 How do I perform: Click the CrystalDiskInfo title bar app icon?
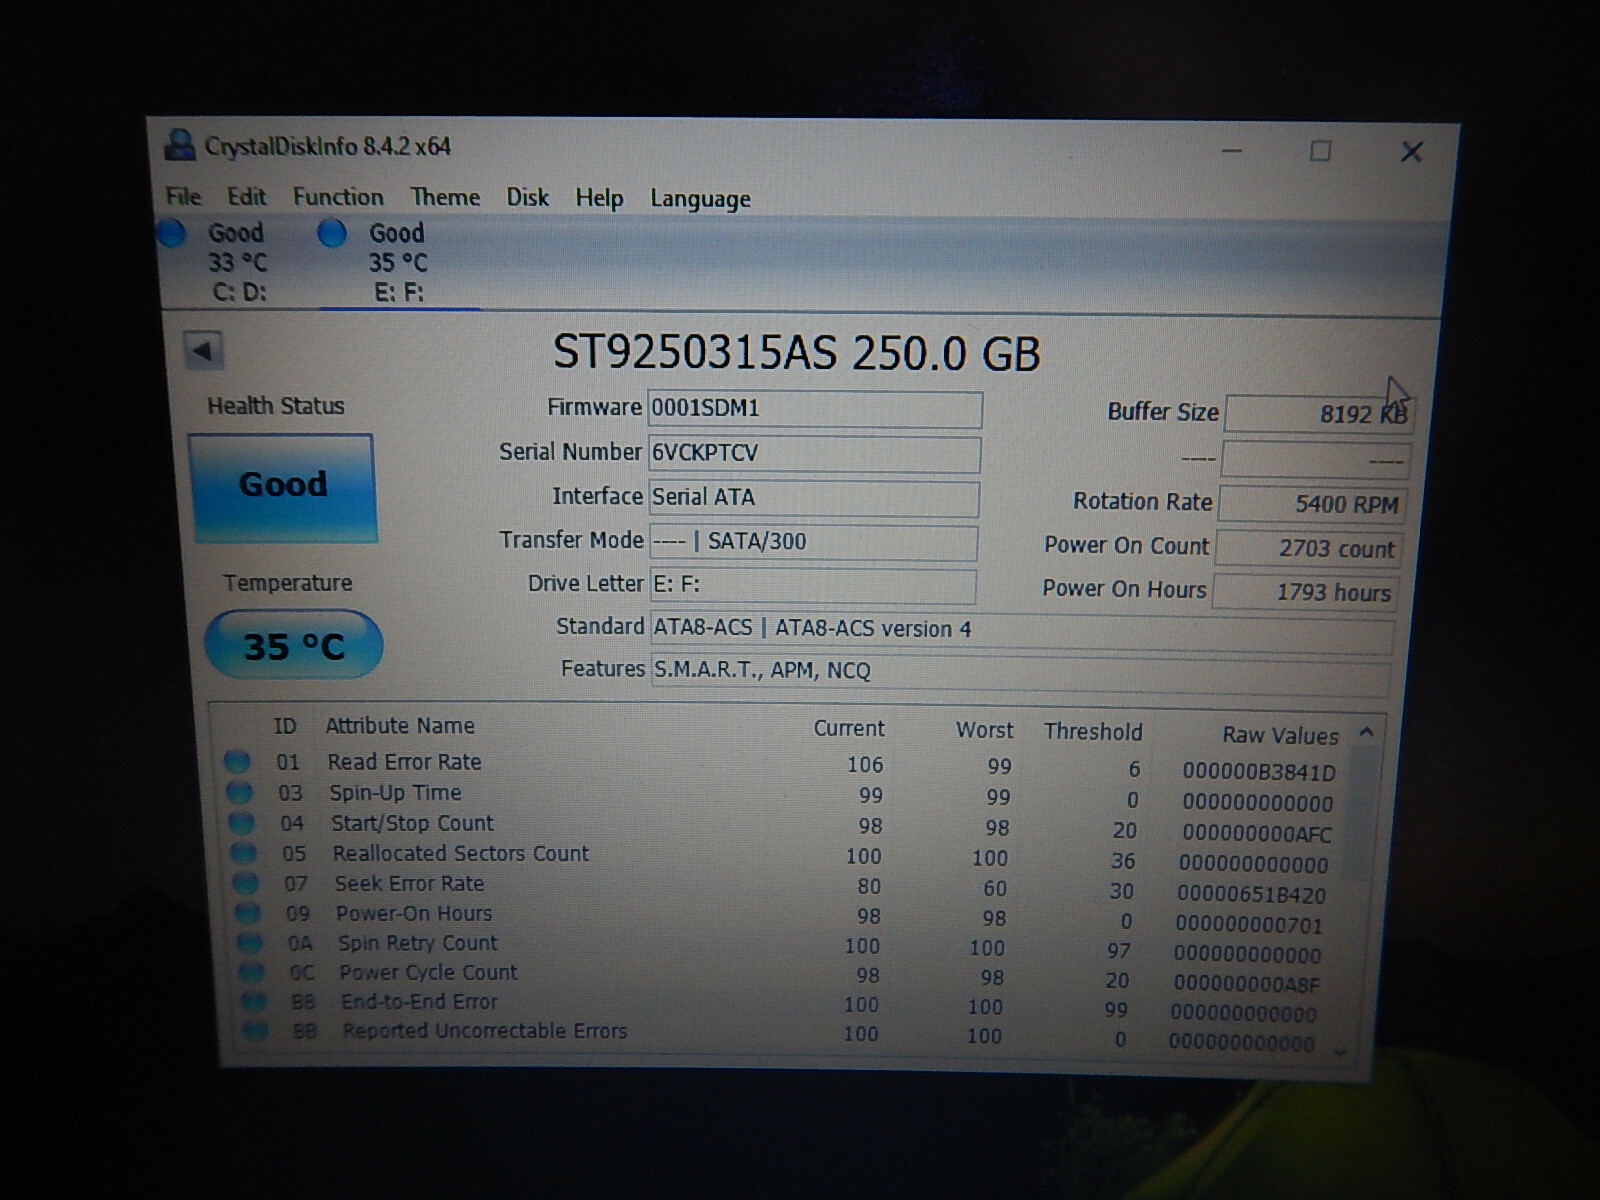181,146
